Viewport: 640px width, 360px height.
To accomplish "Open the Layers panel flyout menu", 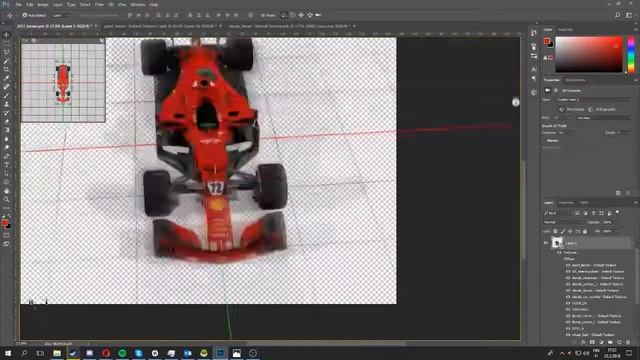I will point(636,202).
